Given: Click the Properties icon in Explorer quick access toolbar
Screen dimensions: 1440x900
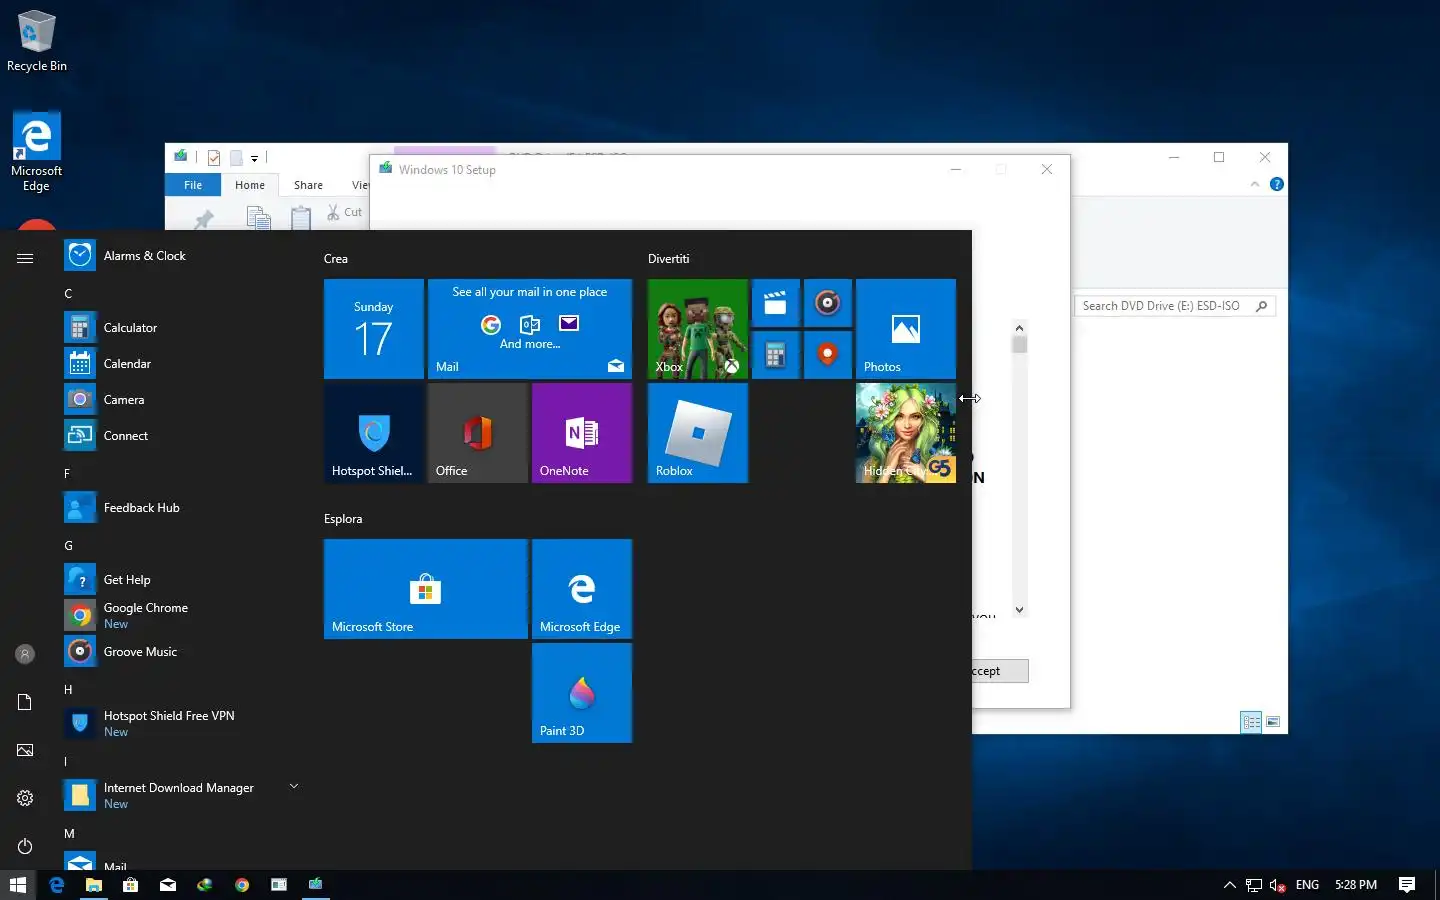Looking at the screenshot, I should [214, 158].
